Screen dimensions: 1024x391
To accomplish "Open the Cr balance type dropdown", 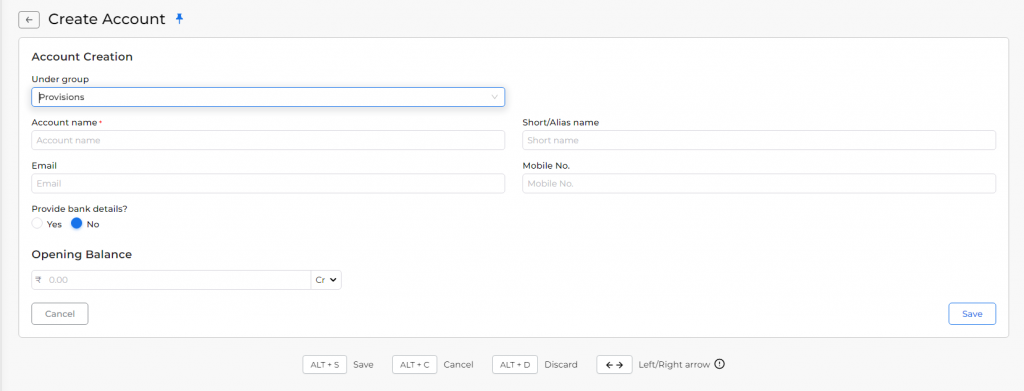I will [326, 280].
